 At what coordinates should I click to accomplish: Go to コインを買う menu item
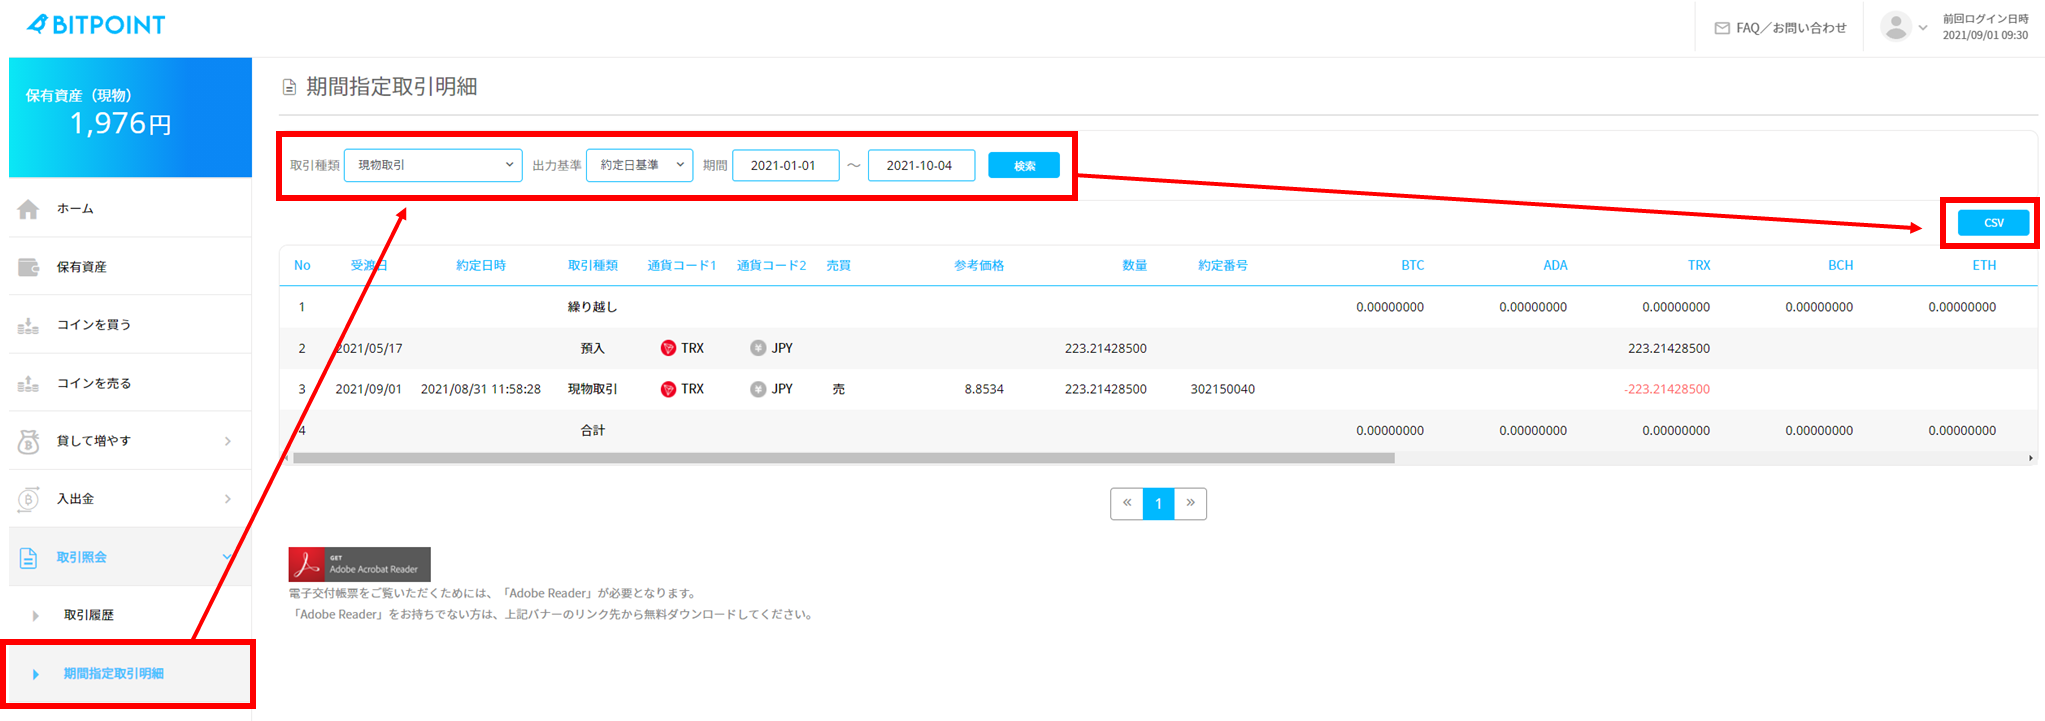94,325
